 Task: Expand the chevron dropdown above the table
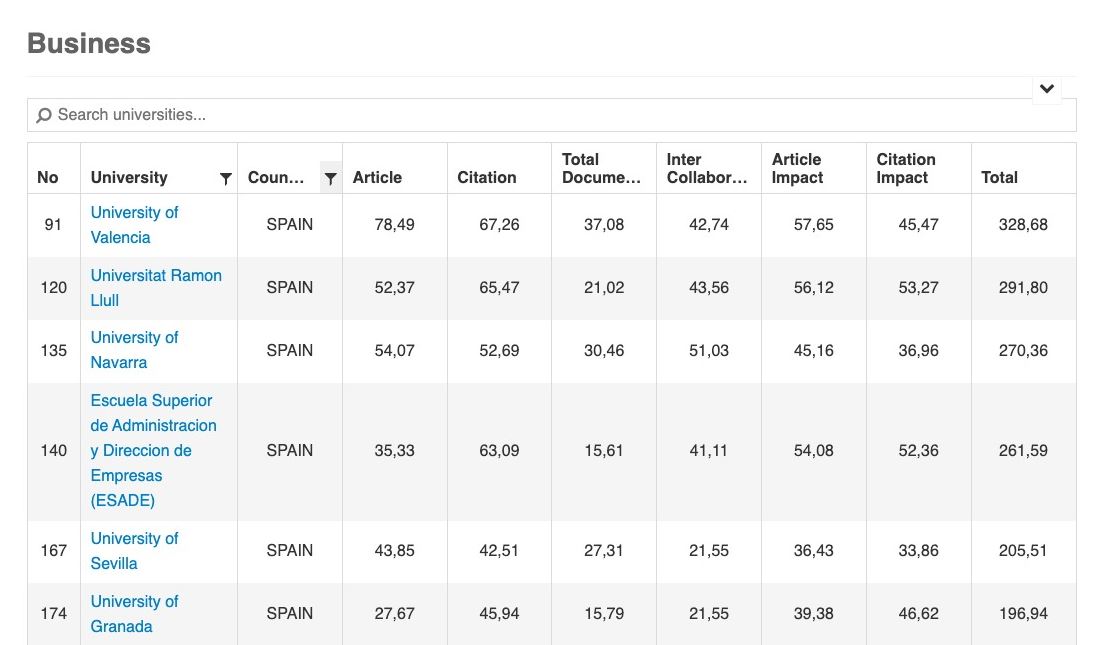1046,89
